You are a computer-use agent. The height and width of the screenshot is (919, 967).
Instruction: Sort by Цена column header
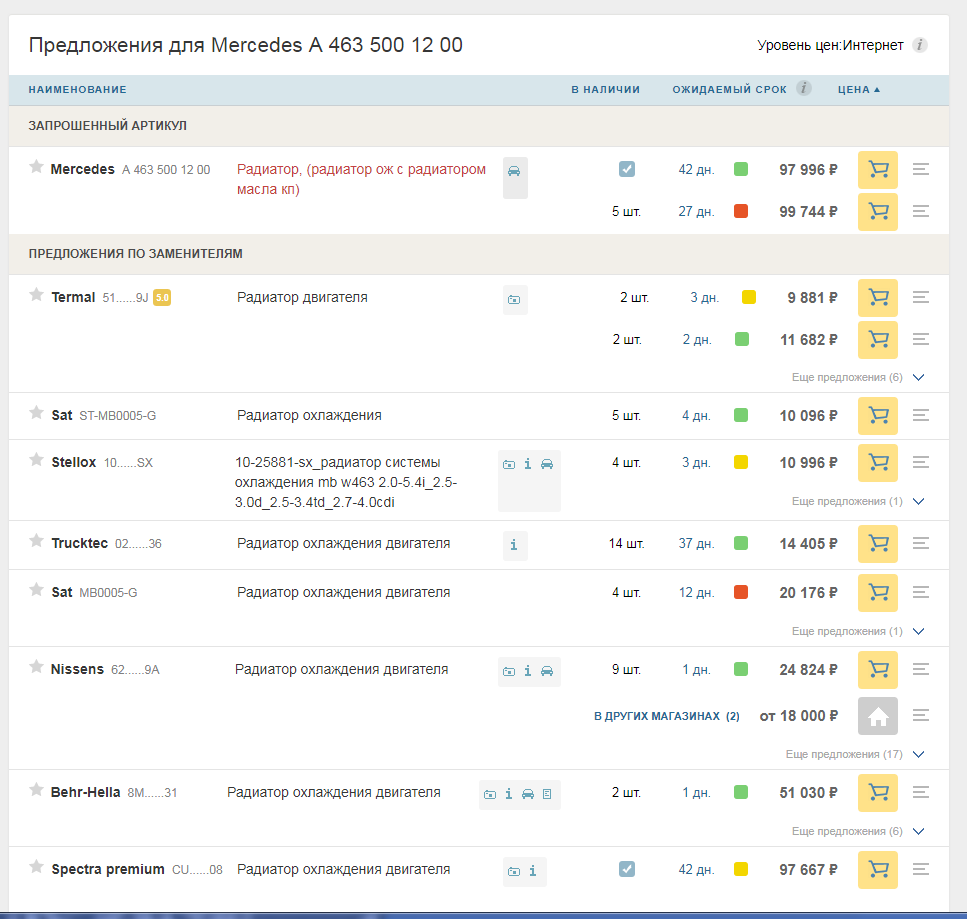pos(858,89)
